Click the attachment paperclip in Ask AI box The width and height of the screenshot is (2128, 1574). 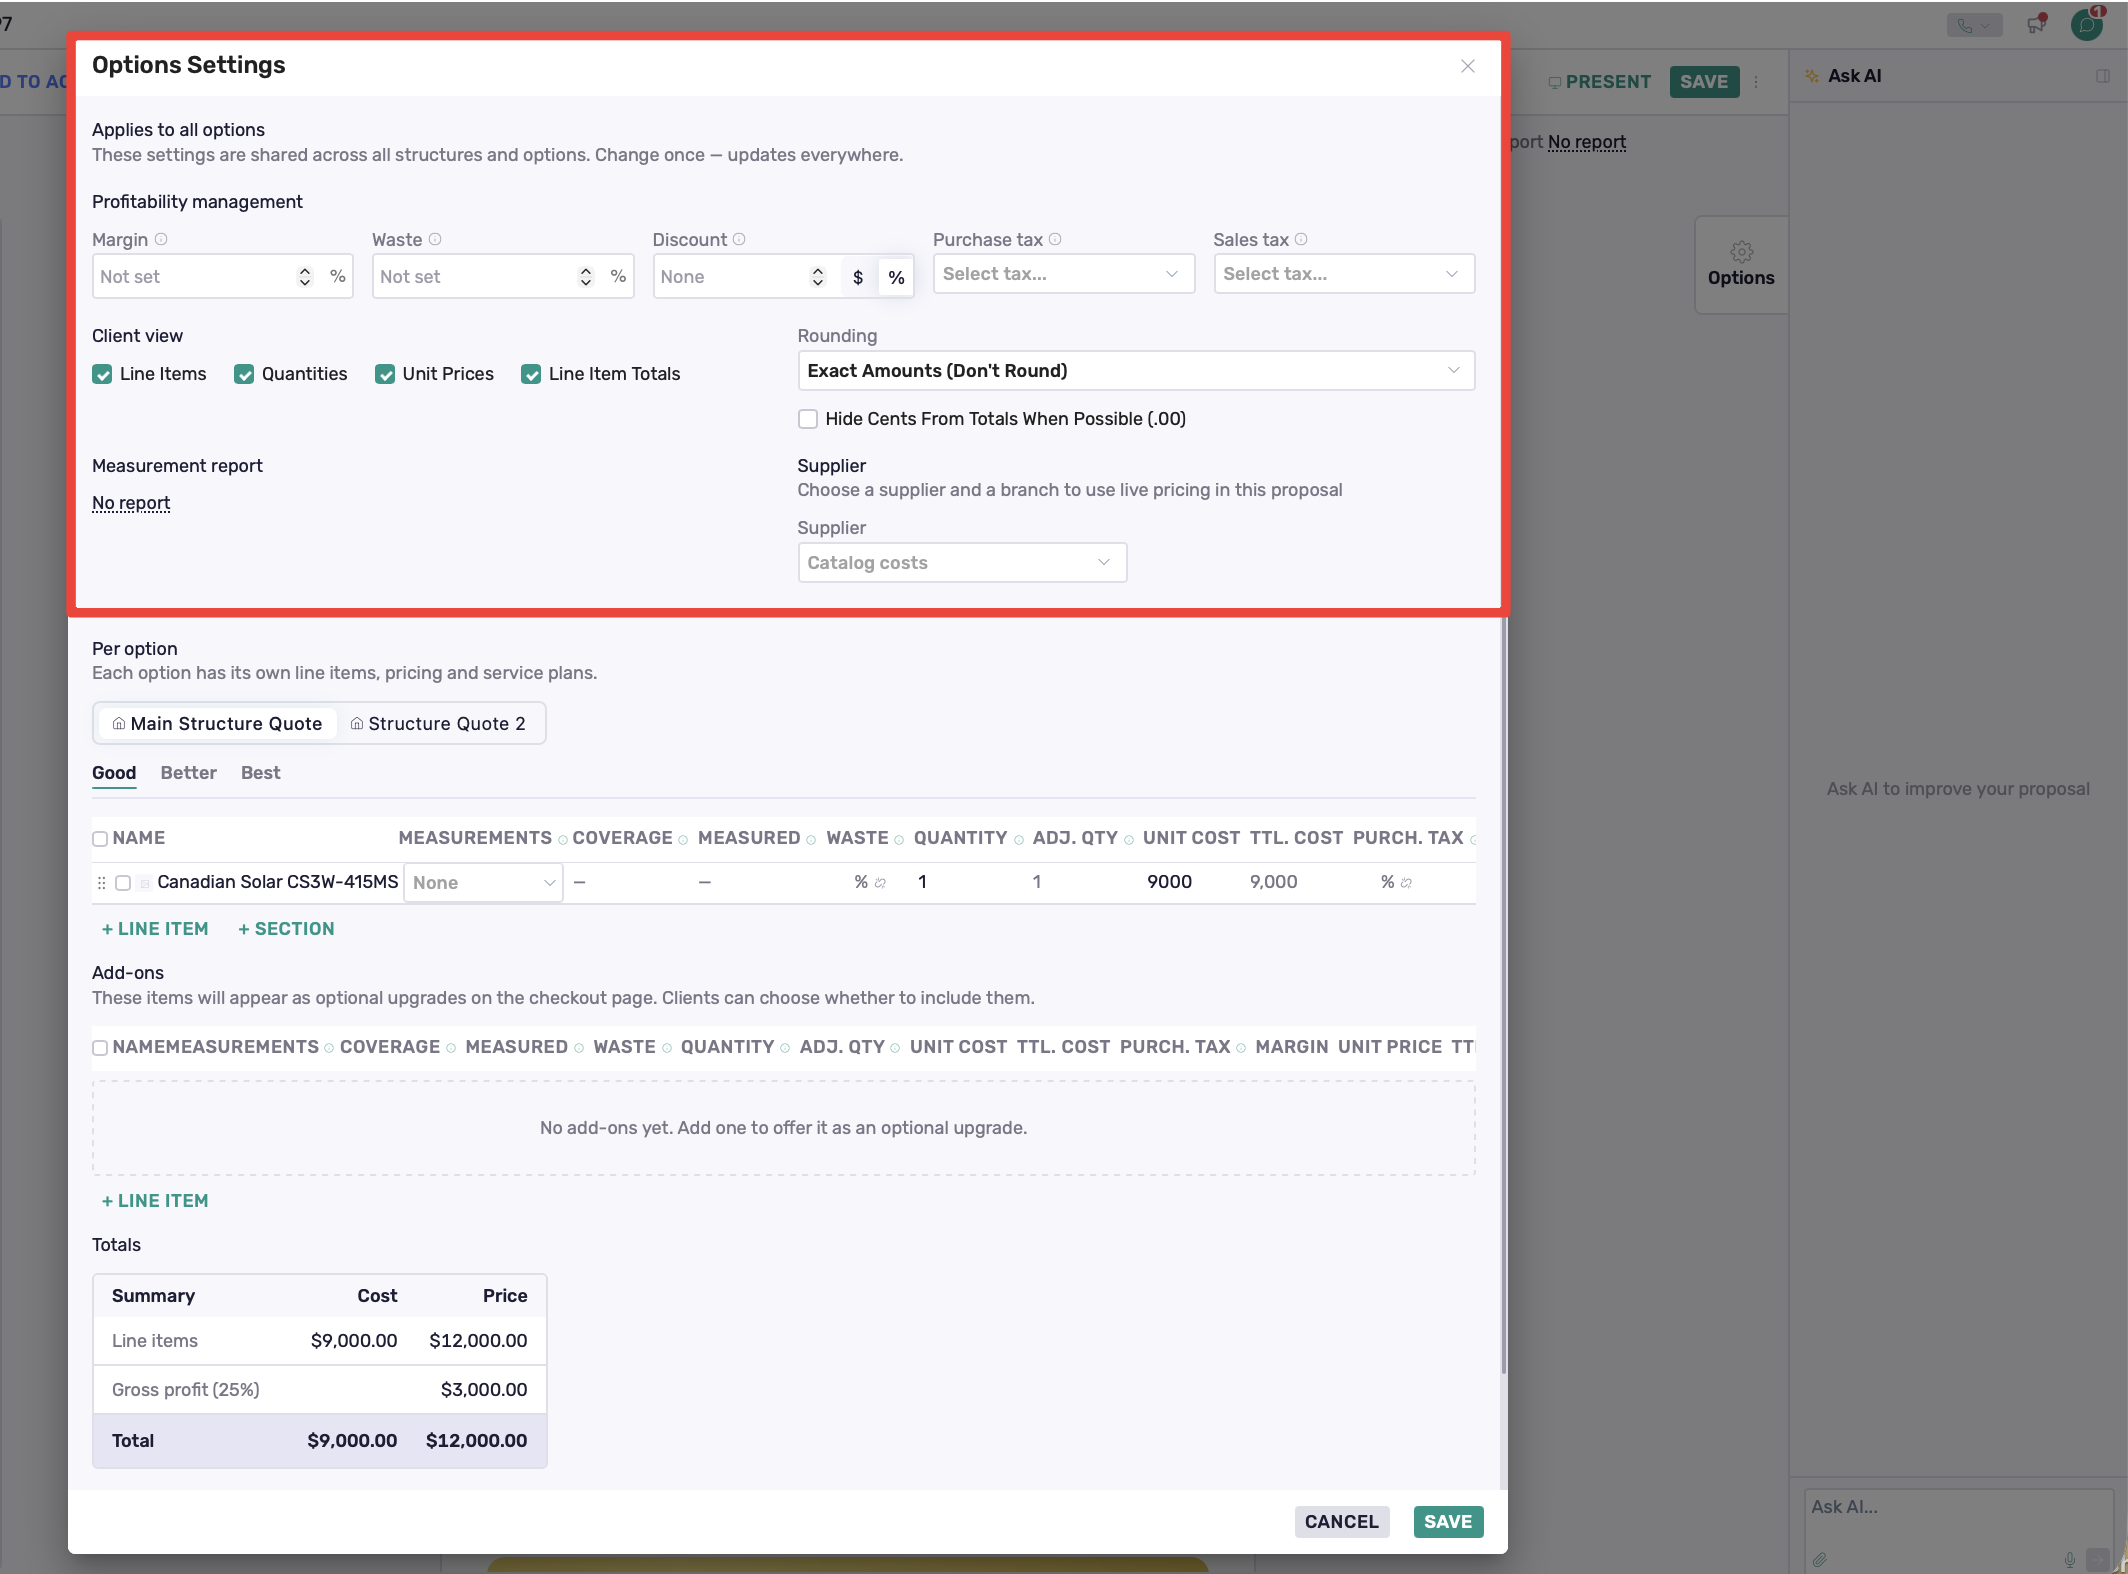(x=1820, y=1559)
